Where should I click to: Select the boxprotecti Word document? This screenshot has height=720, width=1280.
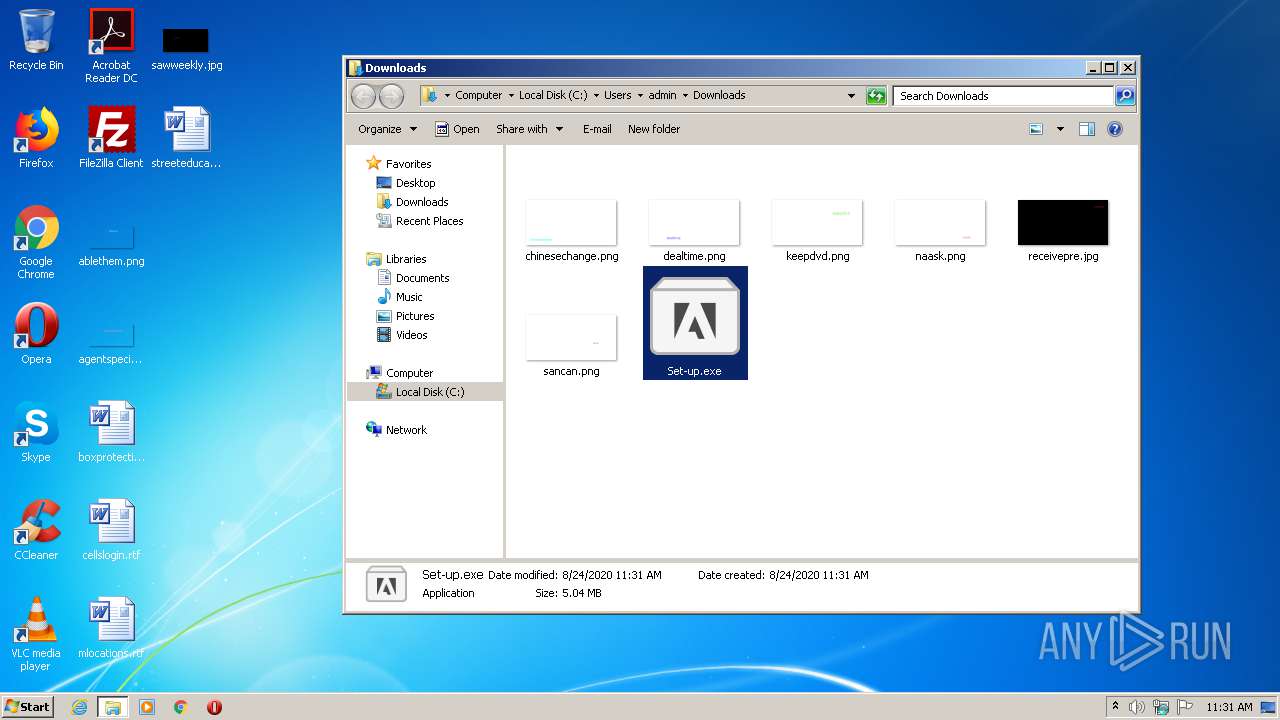pos(111,432)
